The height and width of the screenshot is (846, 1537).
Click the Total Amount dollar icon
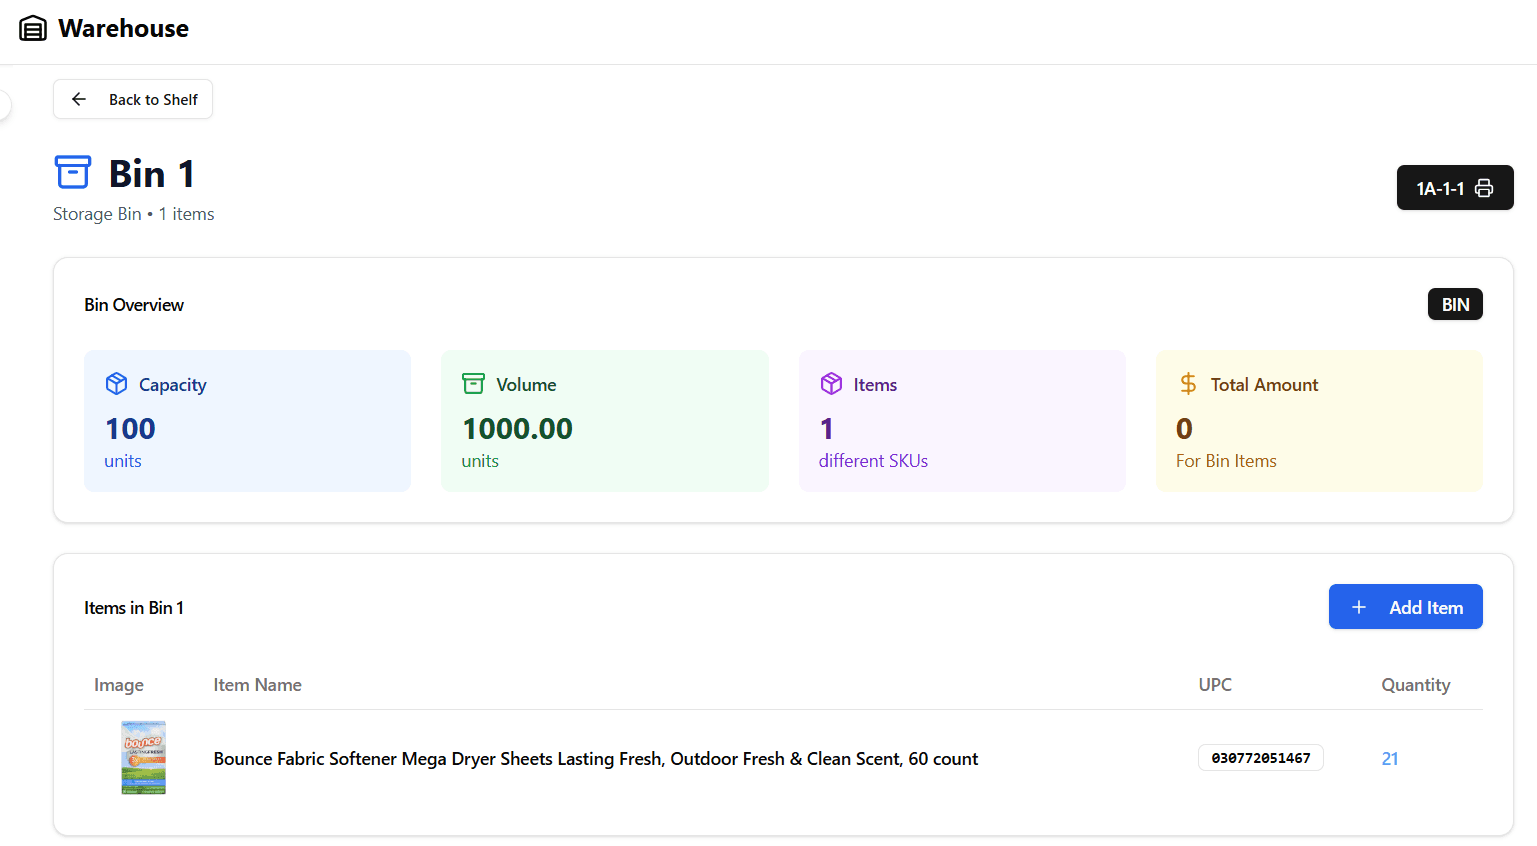point(1188,384)
